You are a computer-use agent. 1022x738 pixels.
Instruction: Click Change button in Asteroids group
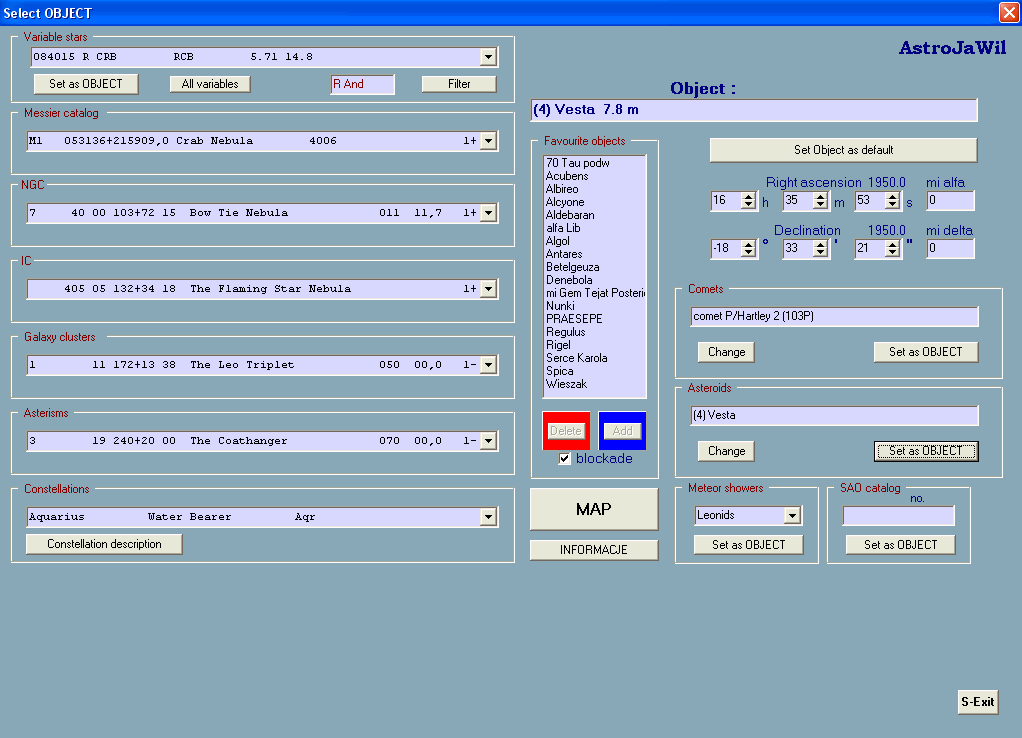(726, 451)
